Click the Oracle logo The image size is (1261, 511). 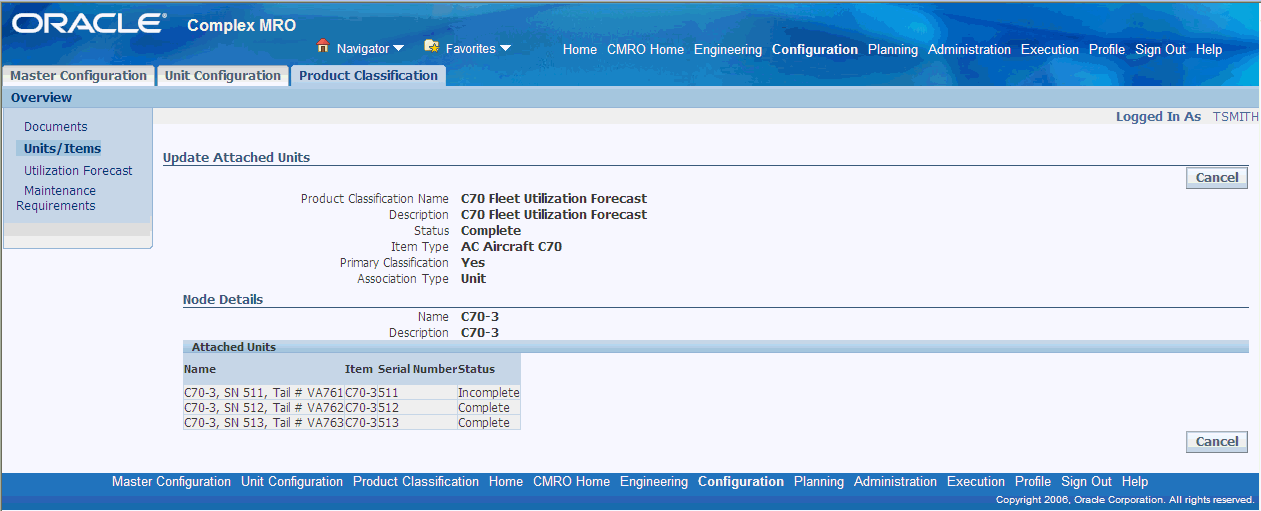[x=88, y=24]
